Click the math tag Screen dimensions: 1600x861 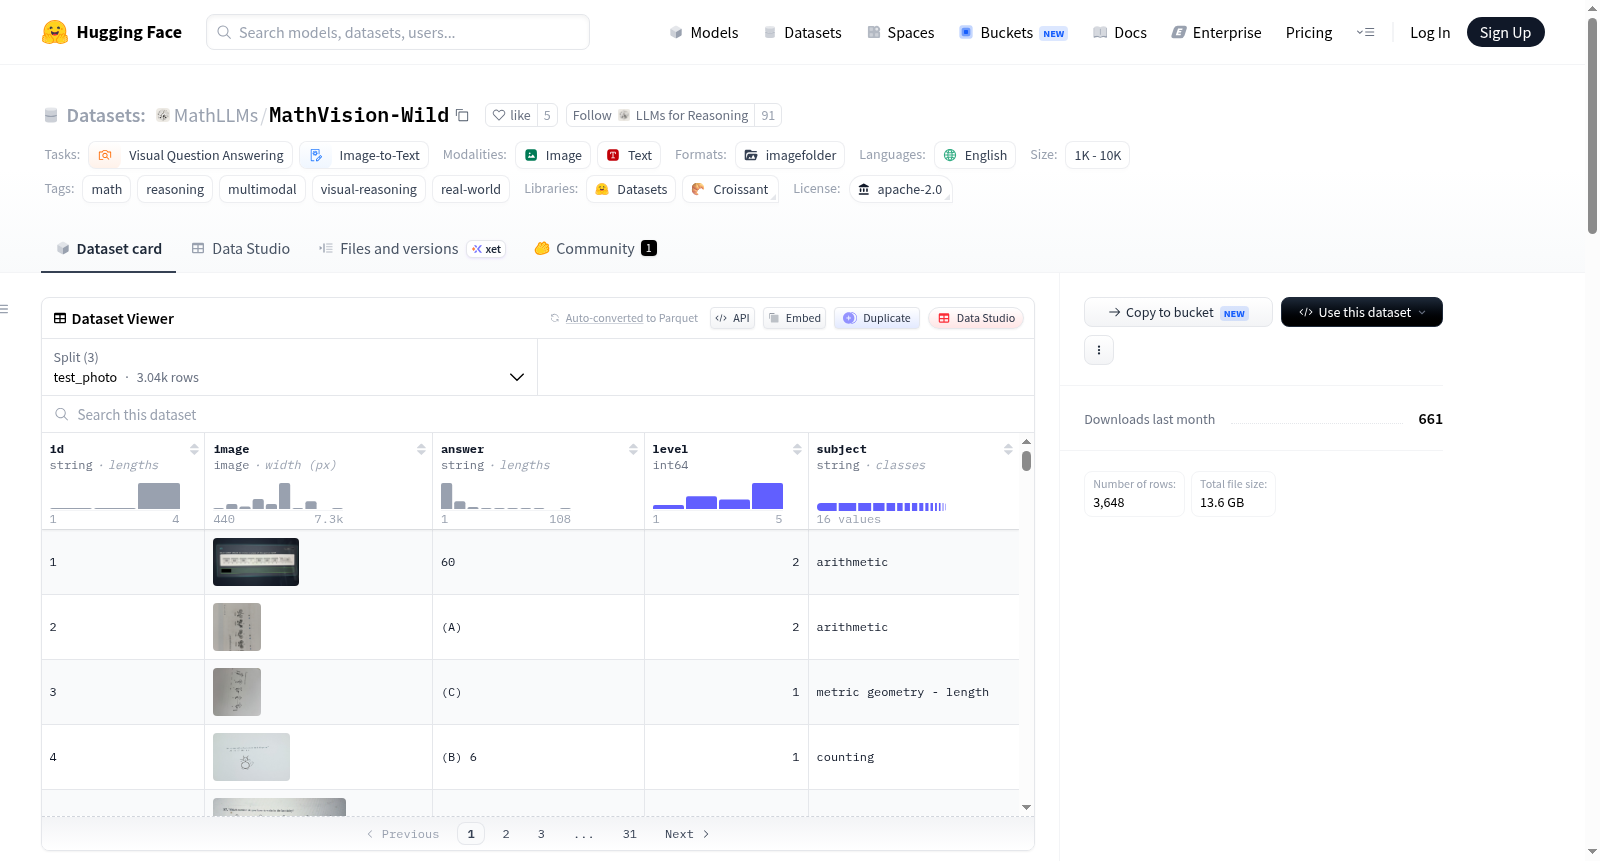[107, 189]
